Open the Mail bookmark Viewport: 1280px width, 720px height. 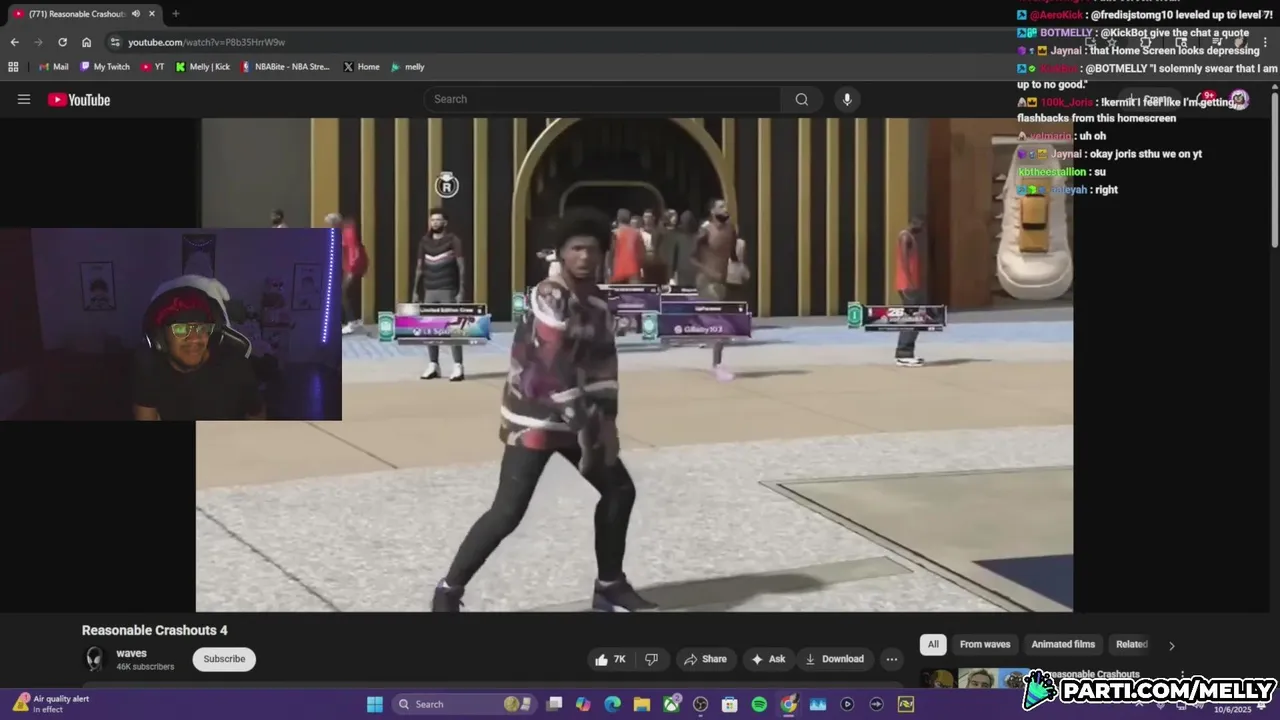pos(53,67)
